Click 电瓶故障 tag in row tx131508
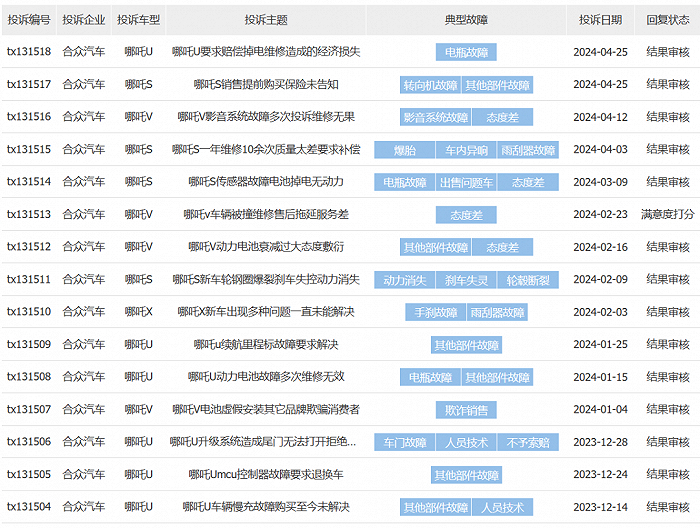The width and height of the screenshot is (700, 528). click(430, 378)
